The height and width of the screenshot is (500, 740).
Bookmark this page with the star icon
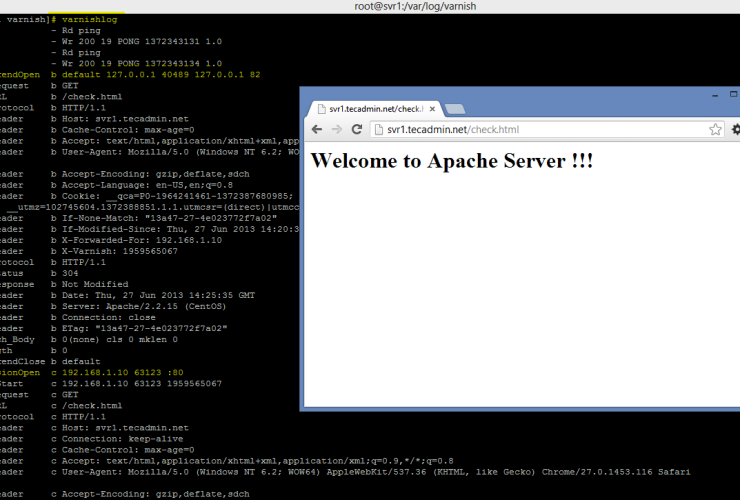pos(715,129)
